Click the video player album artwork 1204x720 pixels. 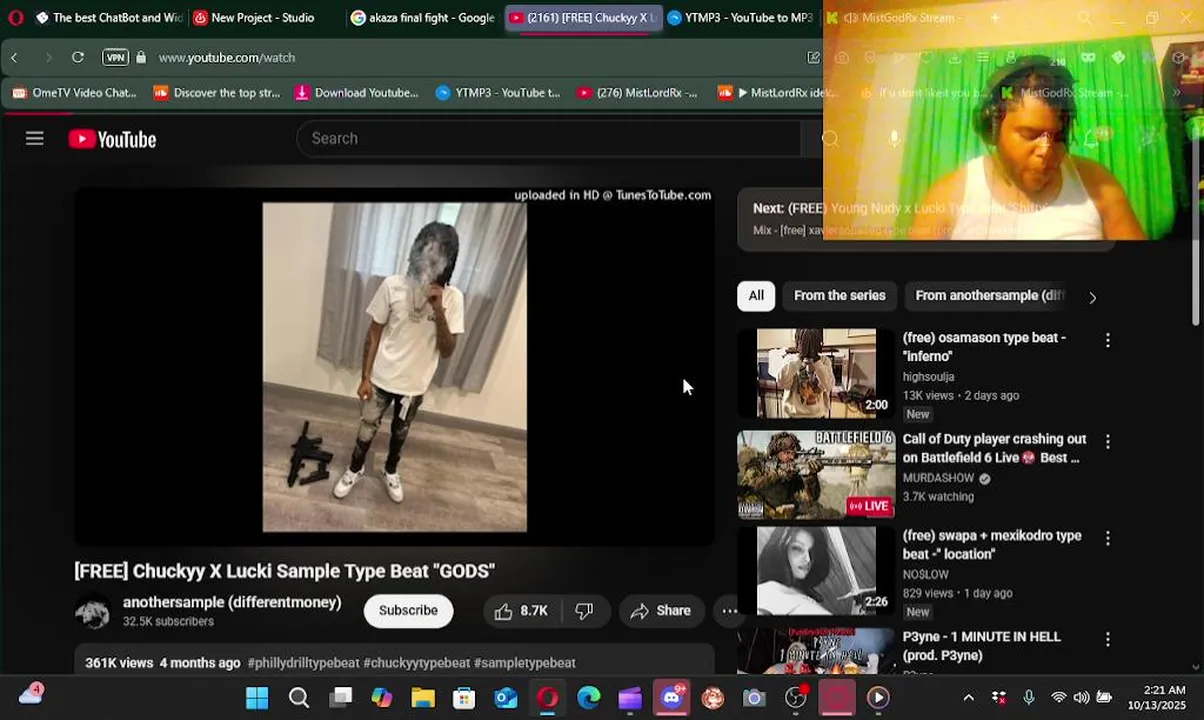click(x=395, y=367)
